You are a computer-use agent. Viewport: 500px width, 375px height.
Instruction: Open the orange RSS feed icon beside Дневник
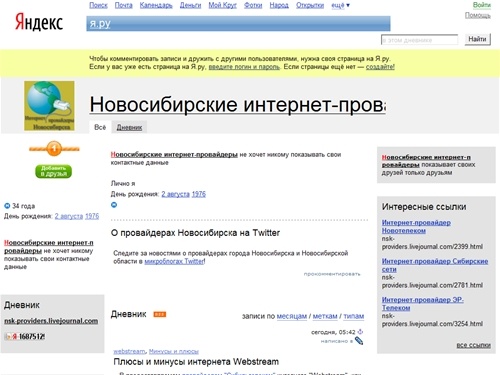160,314
